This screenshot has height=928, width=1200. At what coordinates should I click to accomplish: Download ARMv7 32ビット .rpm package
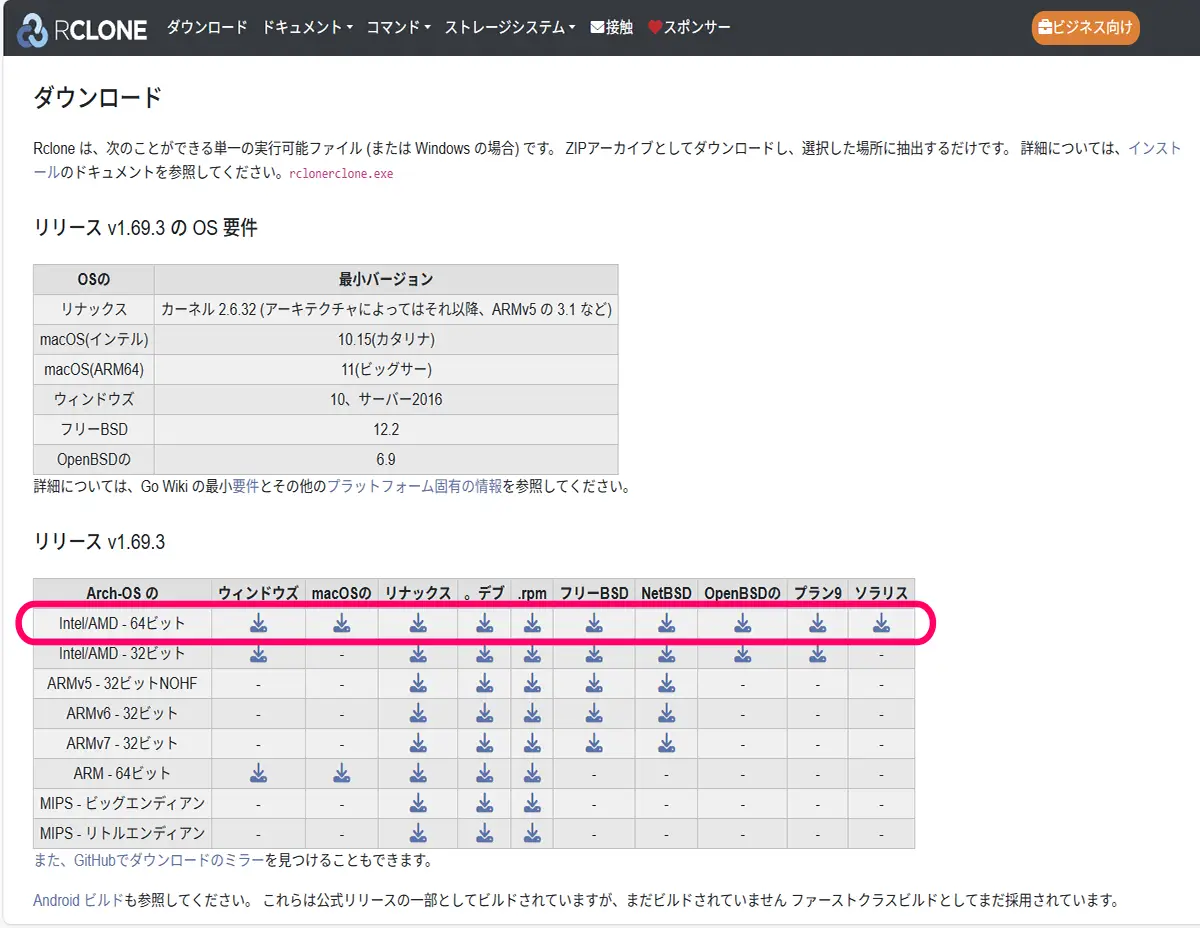click(532, 744)
